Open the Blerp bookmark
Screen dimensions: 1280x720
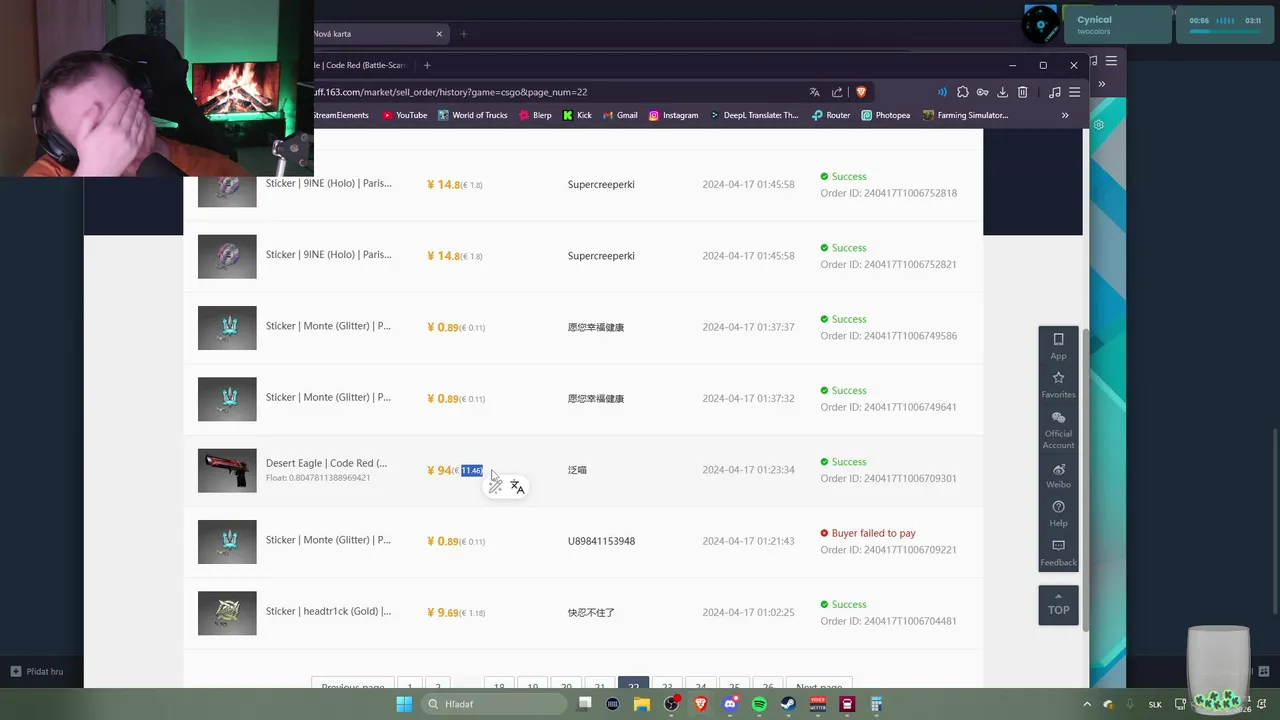click(535, 115)
